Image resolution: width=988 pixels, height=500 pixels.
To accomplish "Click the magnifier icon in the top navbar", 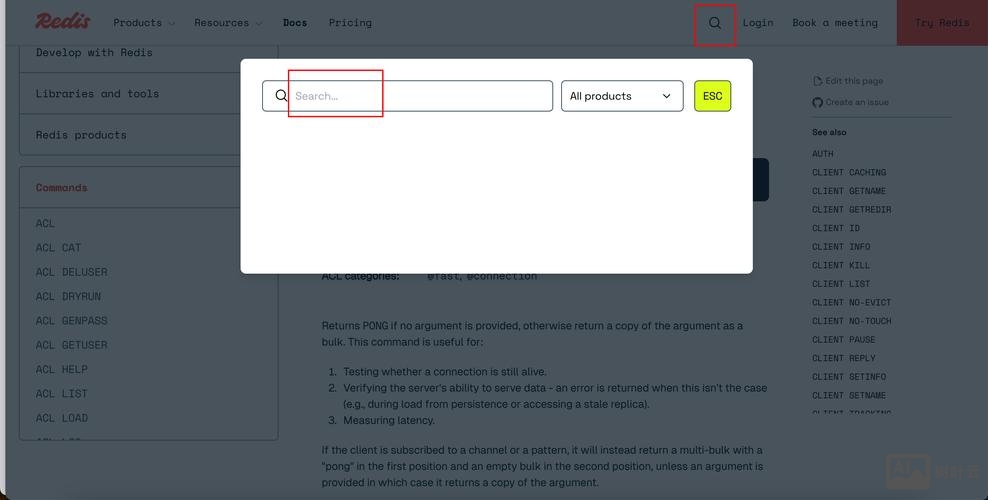I will 714,23.
